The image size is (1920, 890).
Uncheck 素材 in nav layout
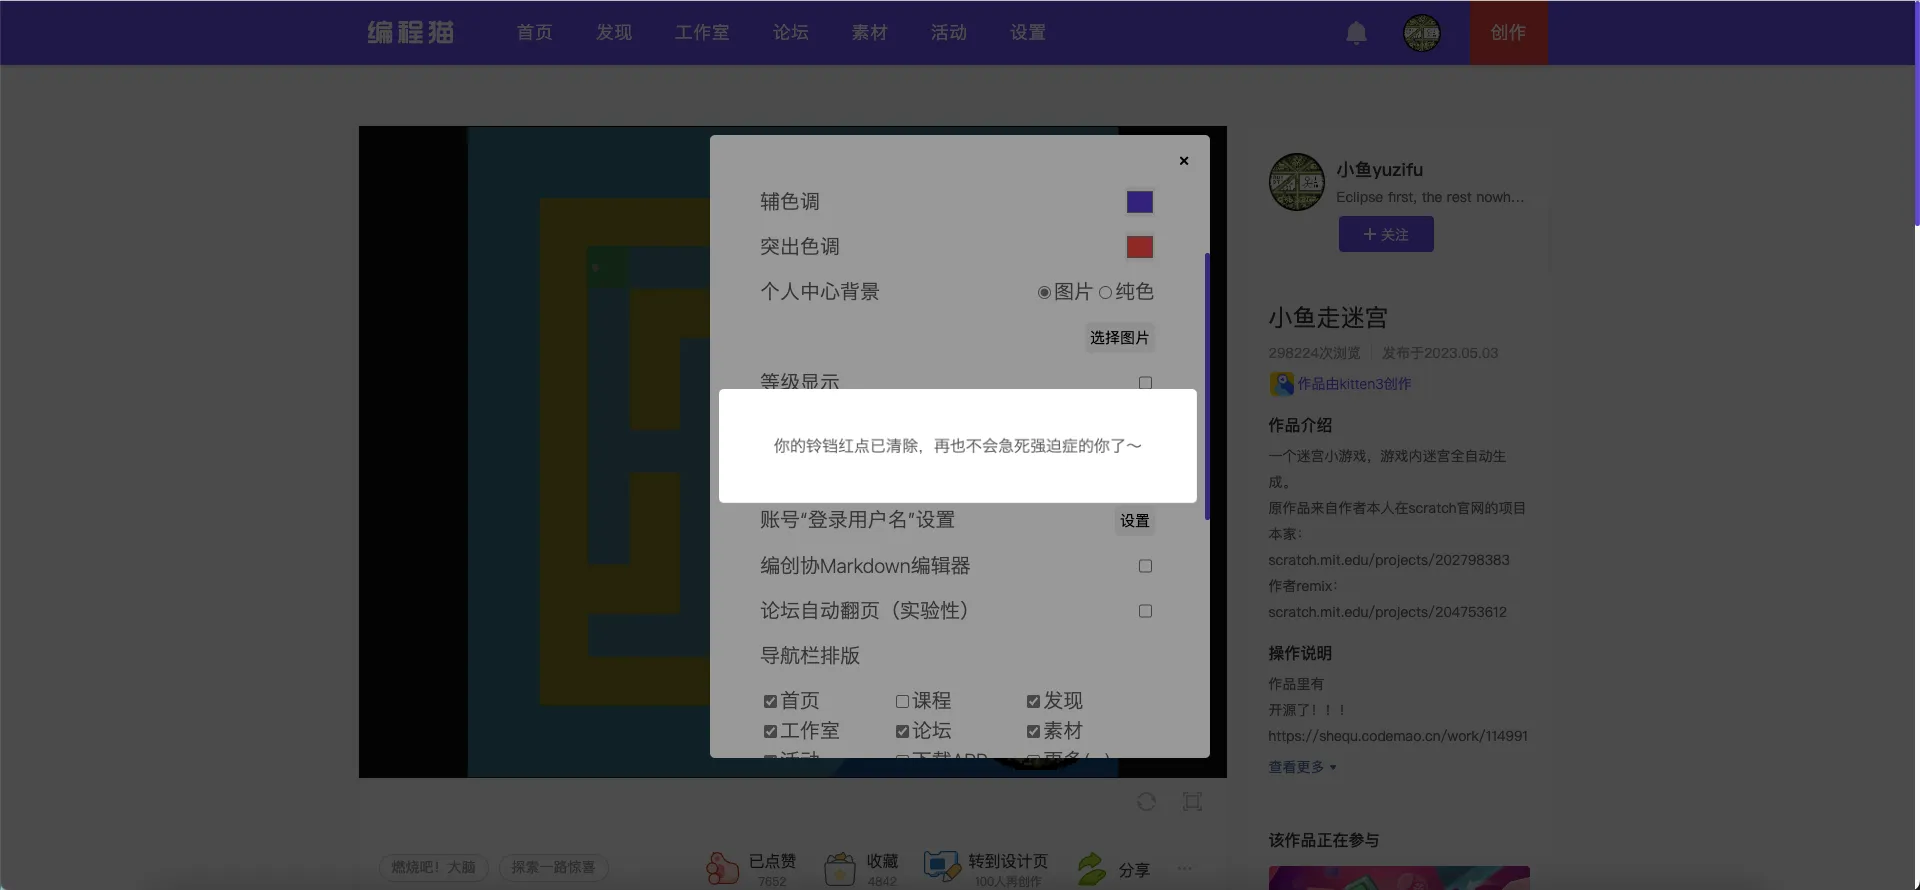click(x=1033, y=731)
